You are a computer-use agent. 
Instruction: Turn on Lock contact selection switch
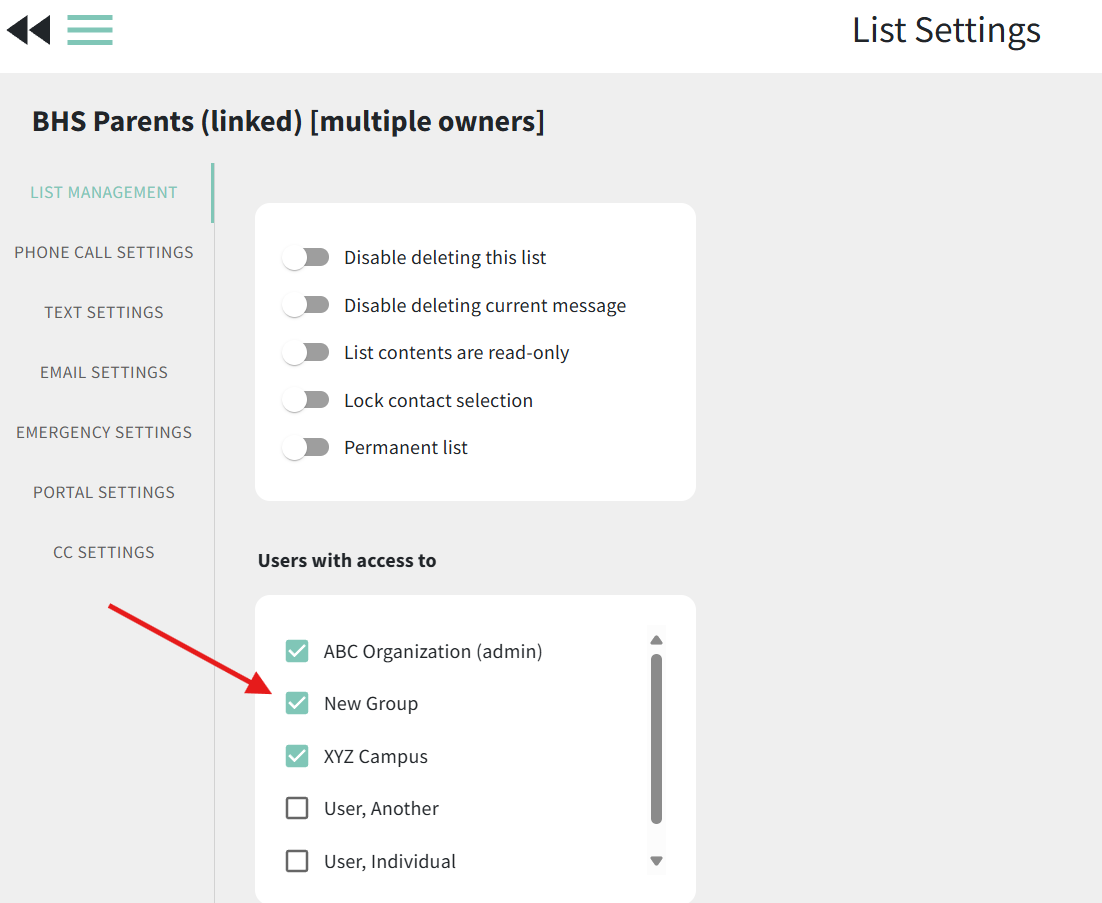point(306,401)
